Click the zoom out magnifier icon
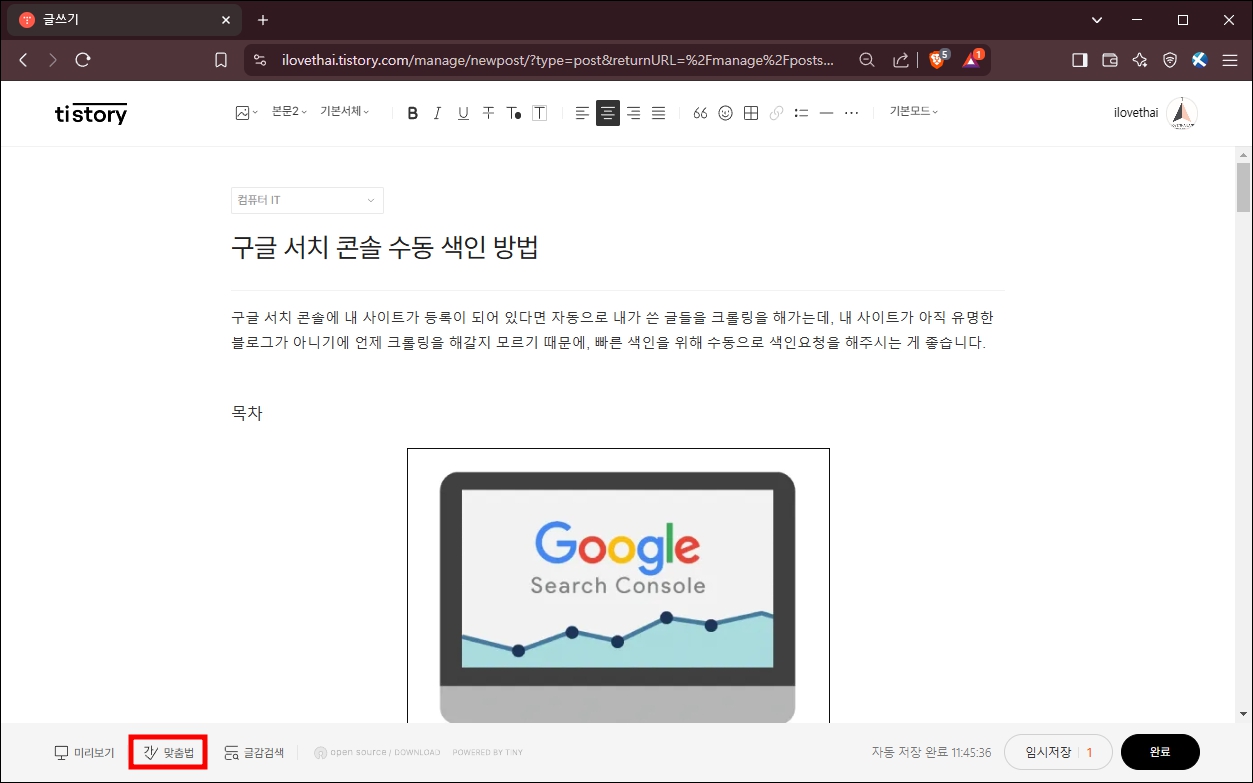This screenshot has height=783, width=1253. pyautogui.click(x=867, y=60)
